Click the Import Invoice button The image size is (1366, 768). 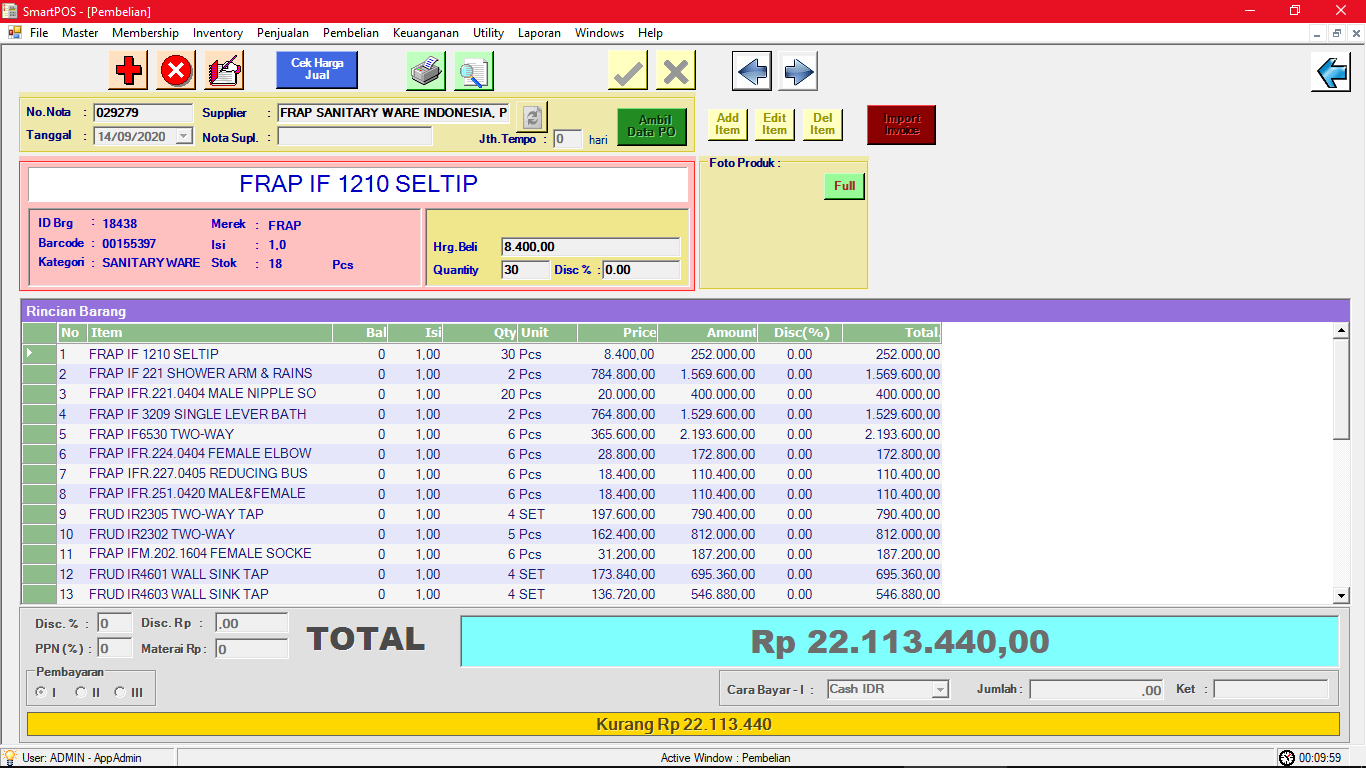(x=902, y=125)
